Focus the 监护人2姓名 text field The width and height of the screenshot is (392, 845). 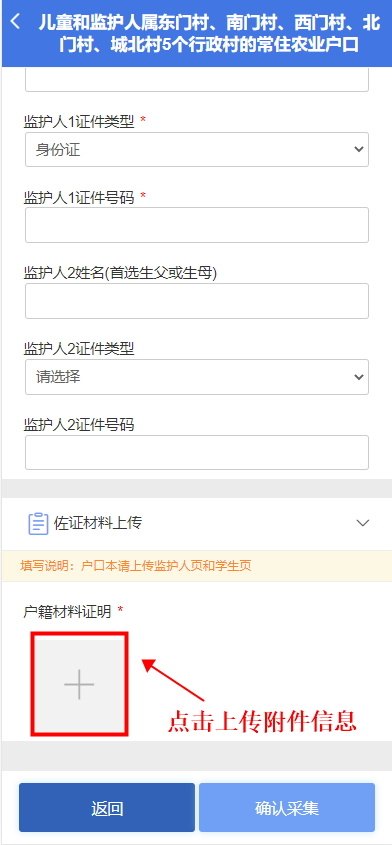coord(197,301)
